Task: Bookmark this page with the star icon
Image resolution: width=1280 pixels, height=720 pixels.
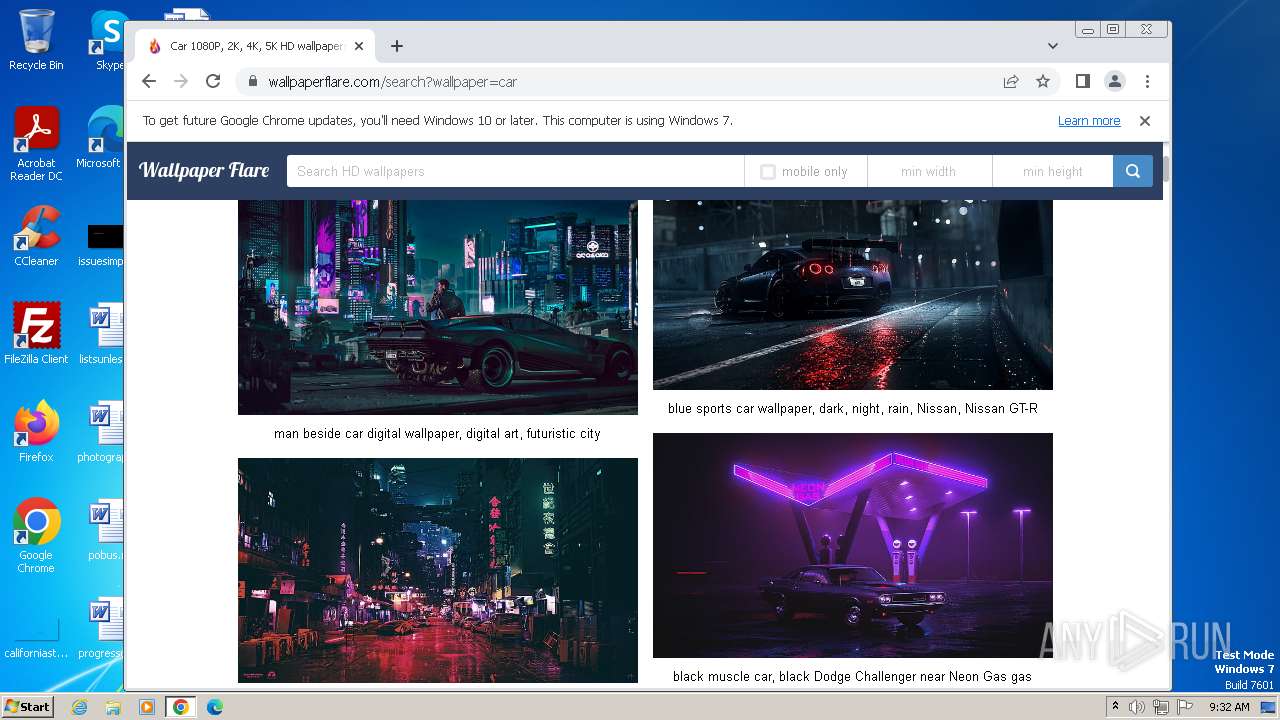Action: point(1043,82)
